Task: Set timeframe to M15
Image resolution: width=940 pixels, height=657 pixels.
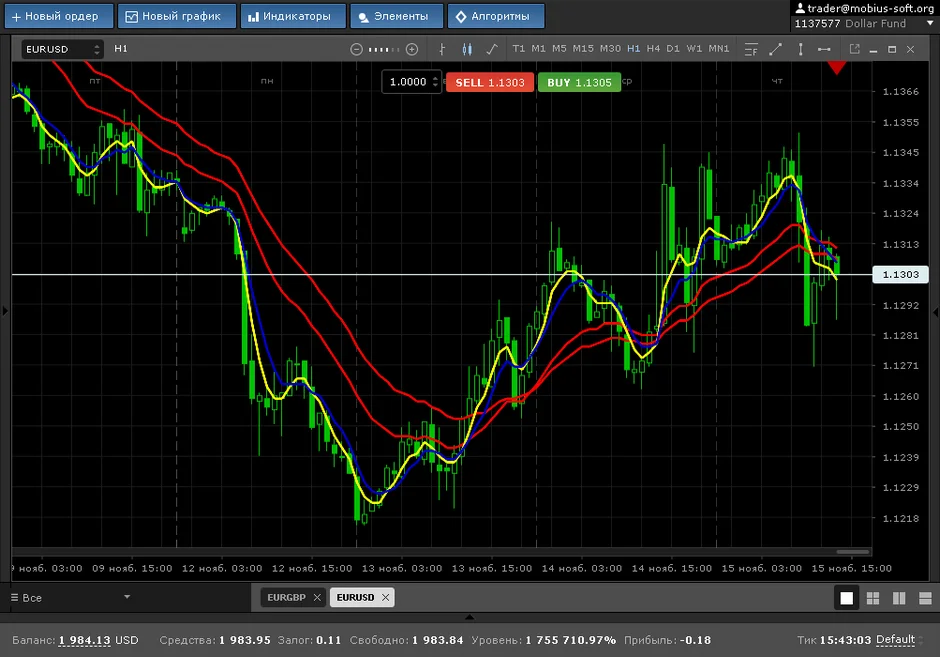Action: pyautogui.click(x=583, y=49)
